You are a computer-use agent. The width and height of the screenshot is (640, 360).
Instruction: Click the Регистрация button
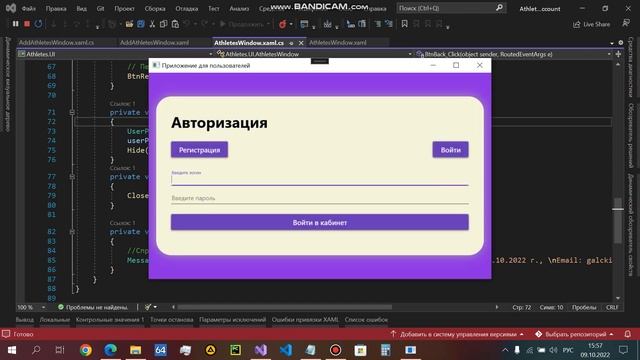[199, 150]
